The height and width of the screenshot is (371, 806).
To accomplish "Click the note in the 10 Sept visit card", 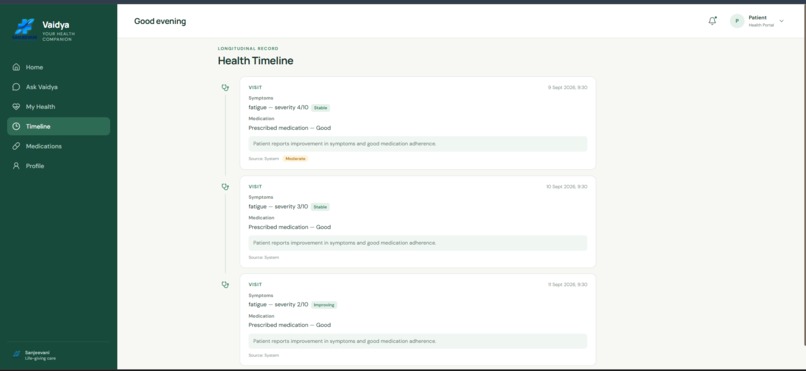I will point(418,243).
